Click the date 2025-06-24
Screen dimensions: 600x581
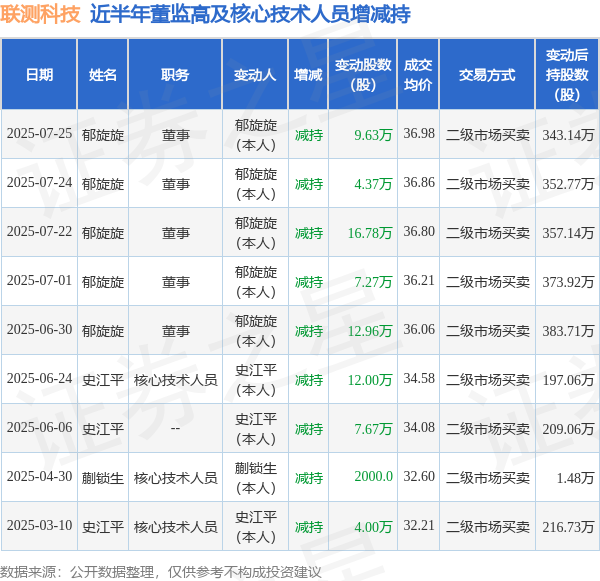[39, 379]
